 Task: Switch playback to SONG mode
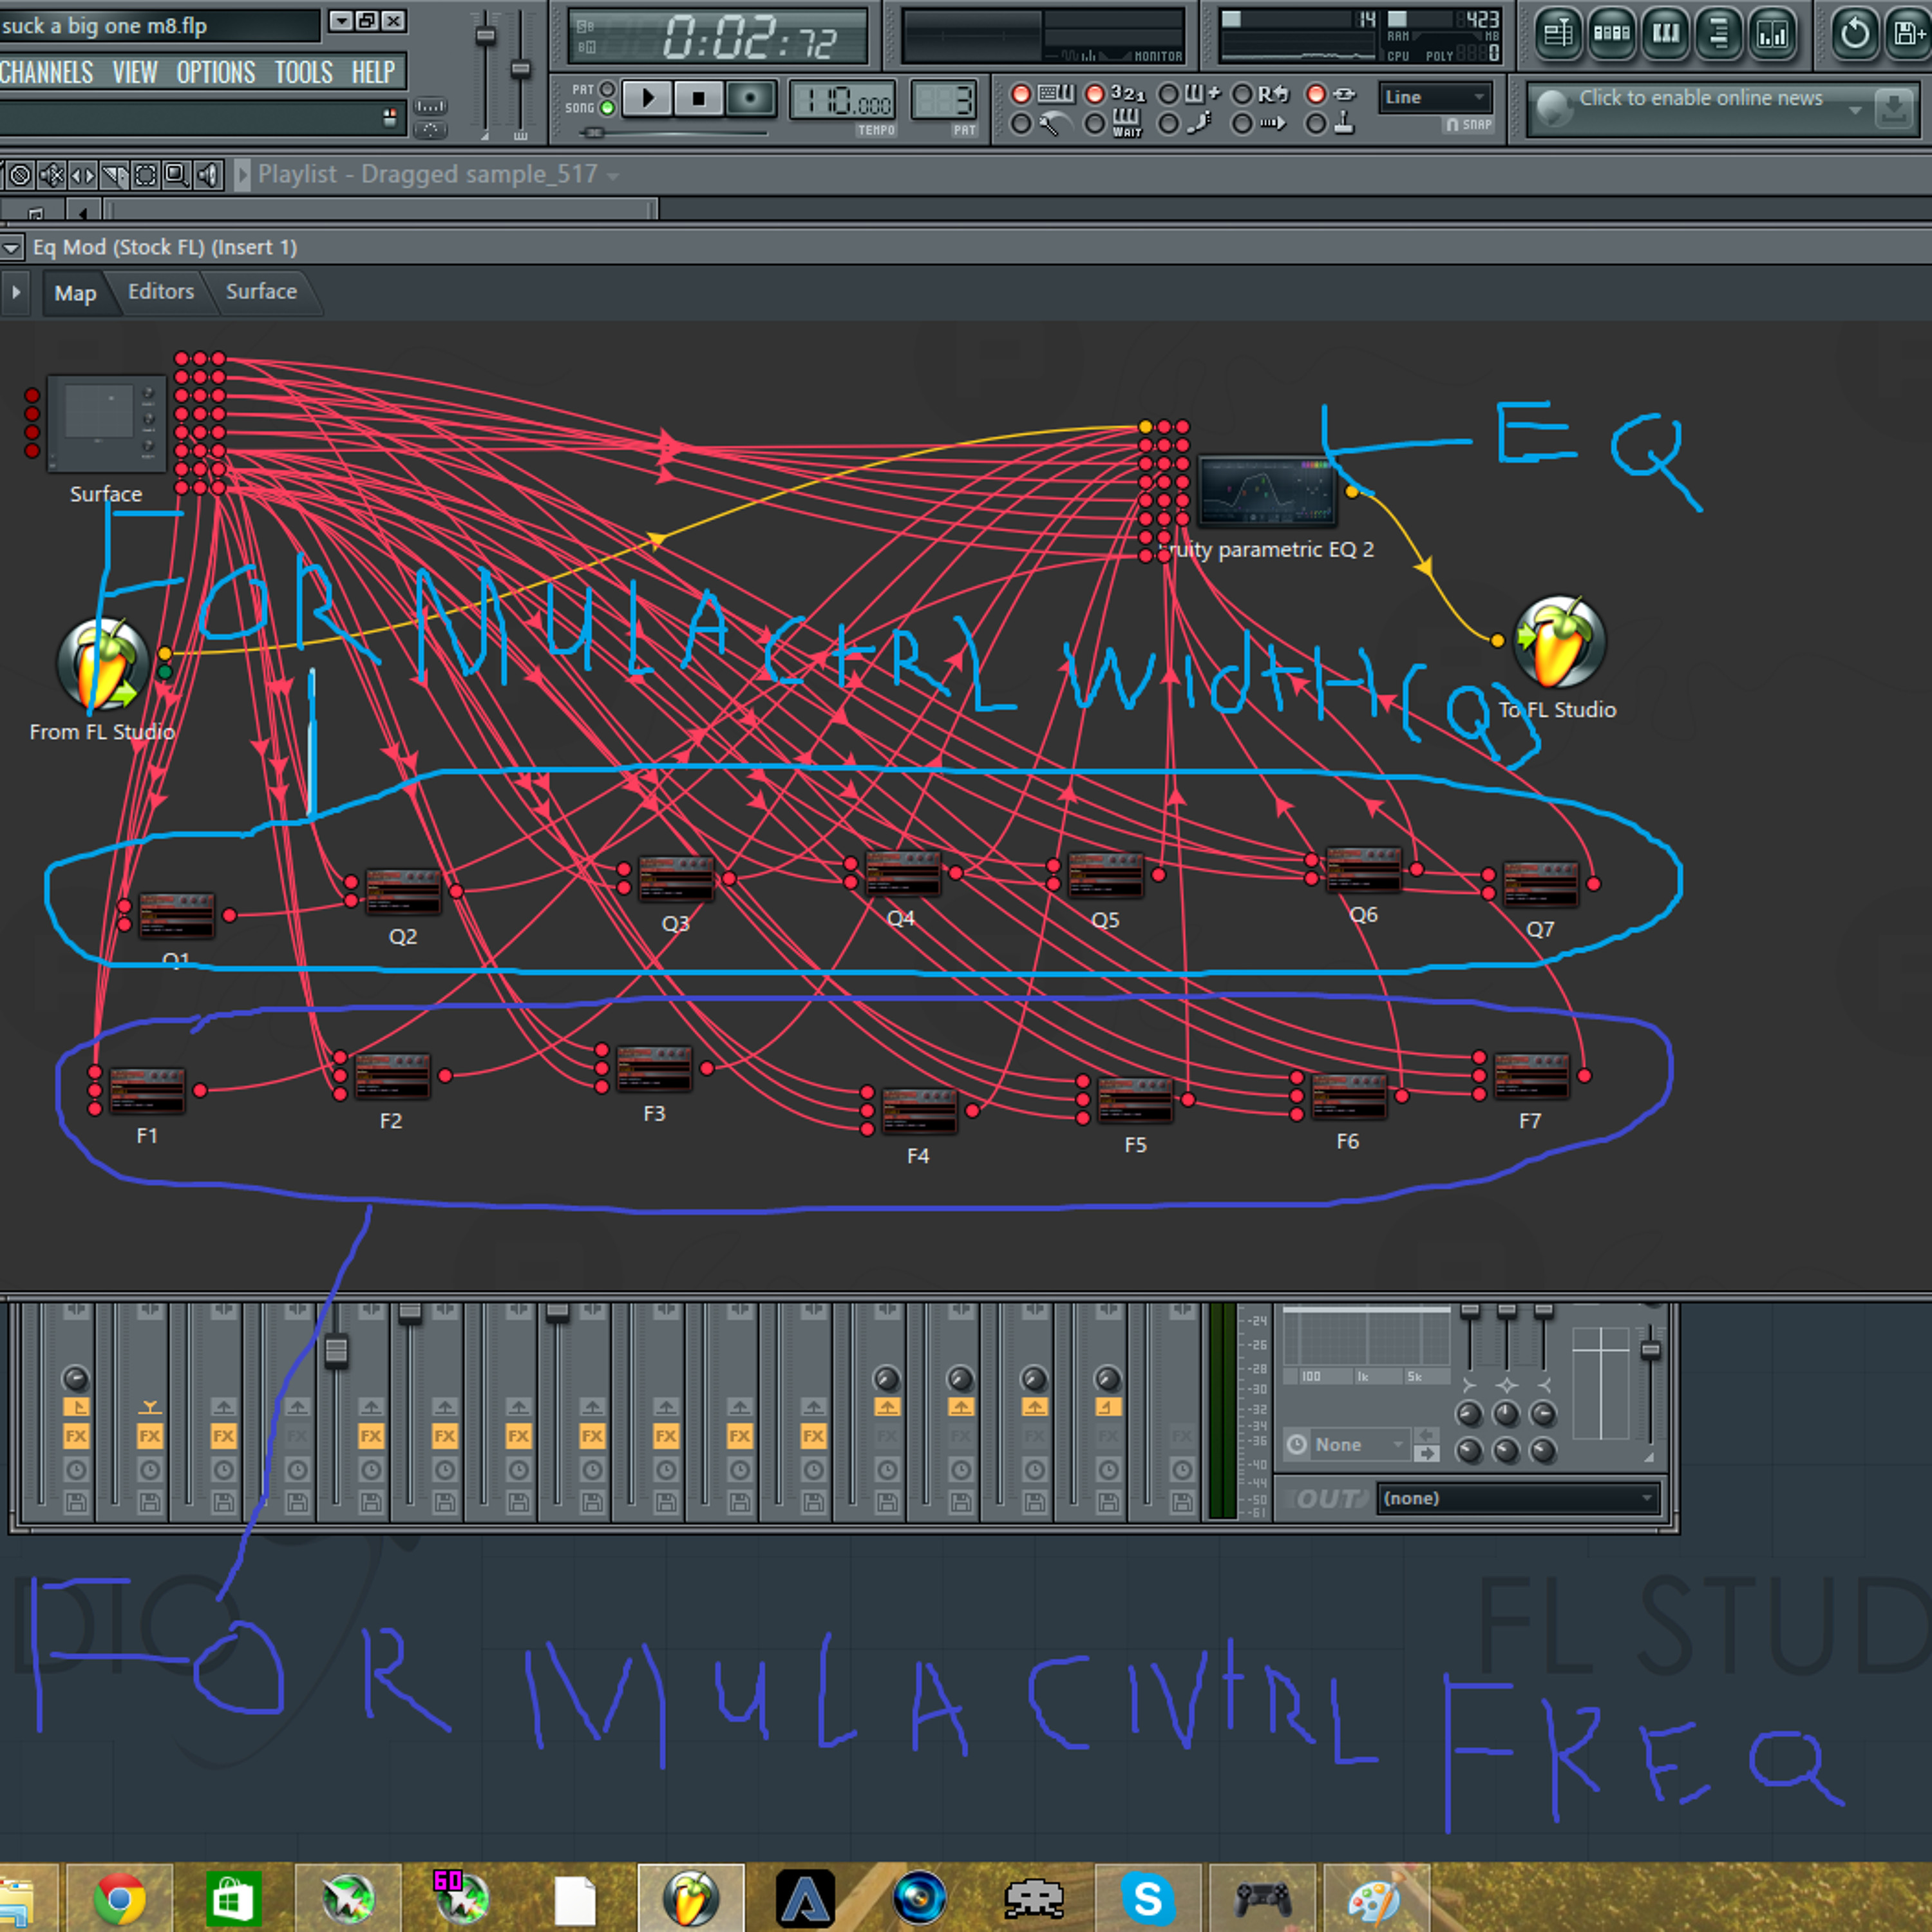pyautogui.click(x=607, y=108)
